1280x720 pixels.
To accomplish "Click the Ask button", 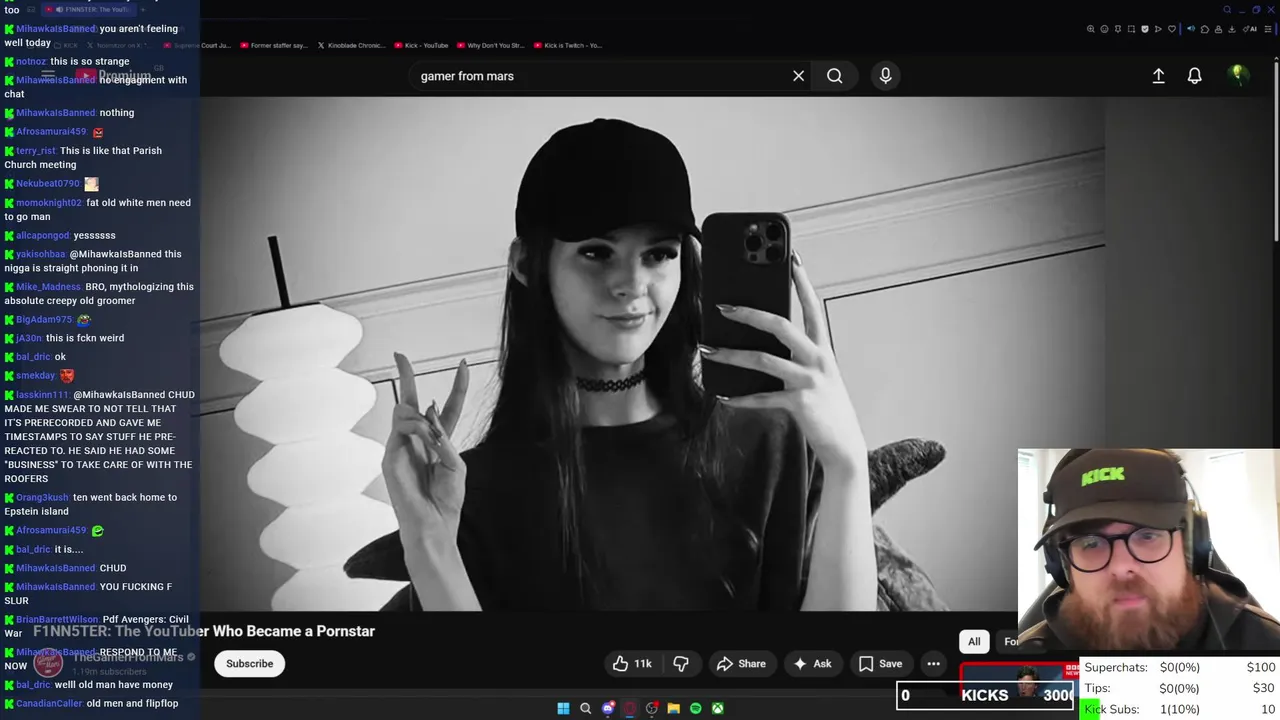I will pos(812,664).
